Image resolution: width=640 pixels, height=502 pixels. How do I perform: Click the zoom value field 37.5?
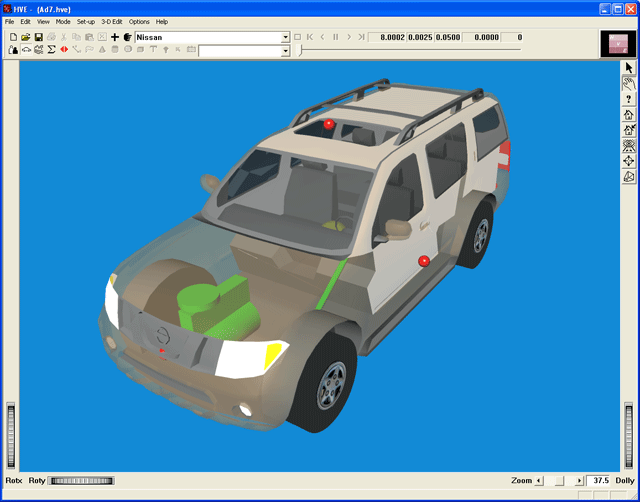tap(598, 481)
